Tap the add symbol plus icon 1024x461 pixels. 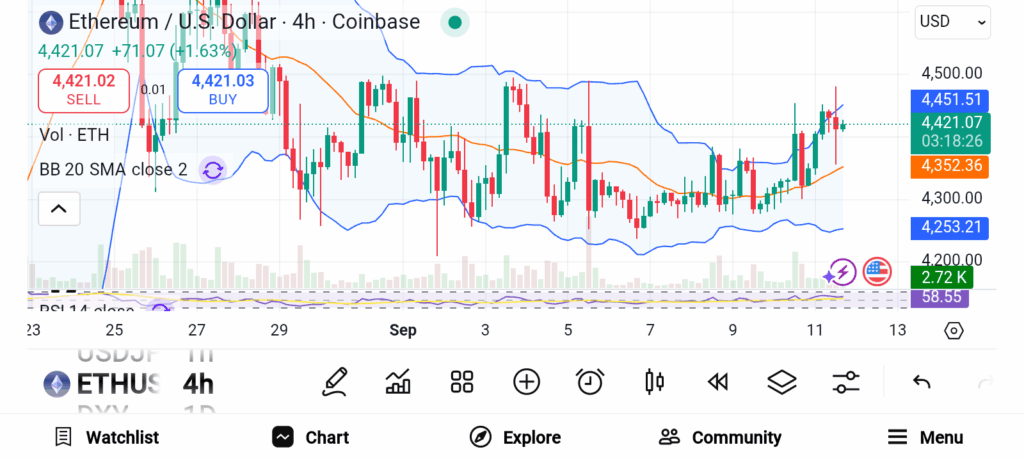[x=526, y=381]
